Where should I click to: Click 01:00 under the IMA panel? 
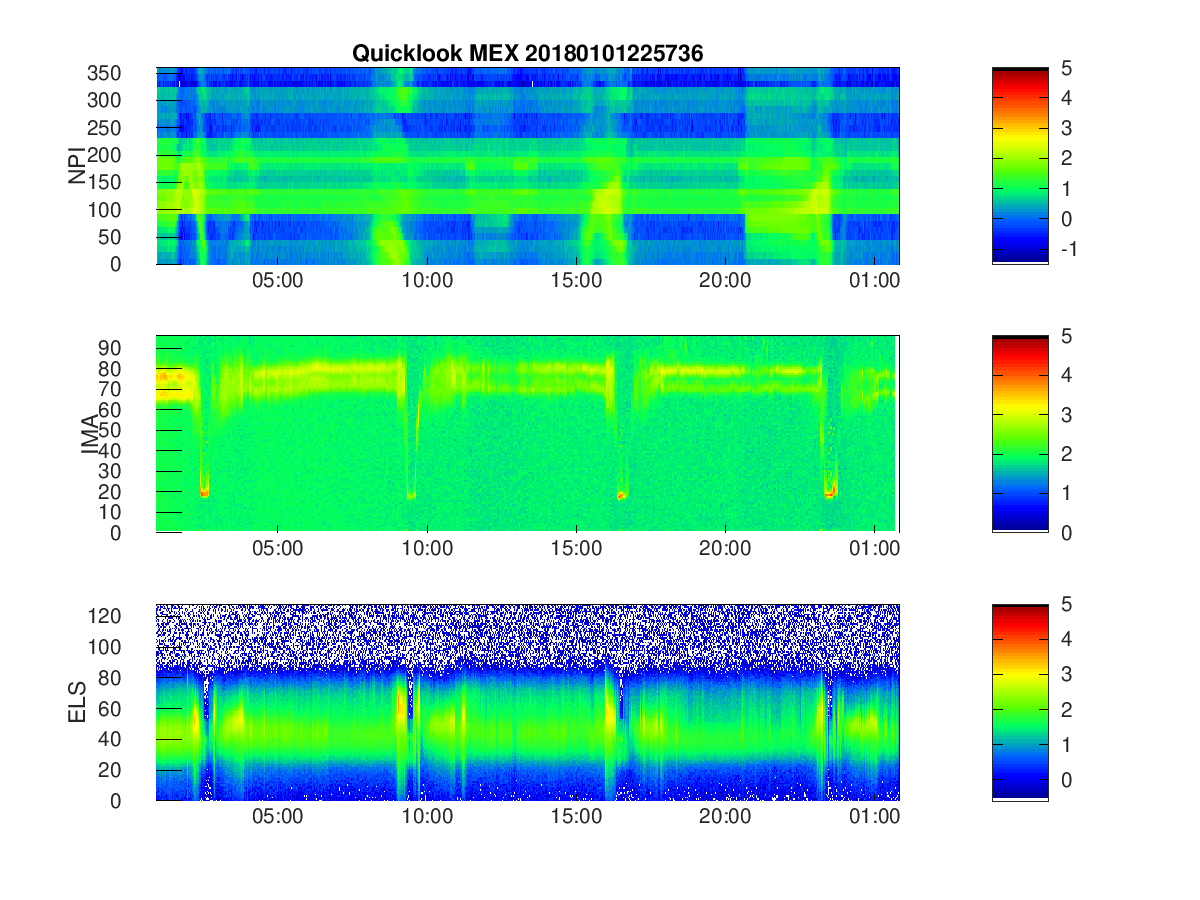pos(875,549)
